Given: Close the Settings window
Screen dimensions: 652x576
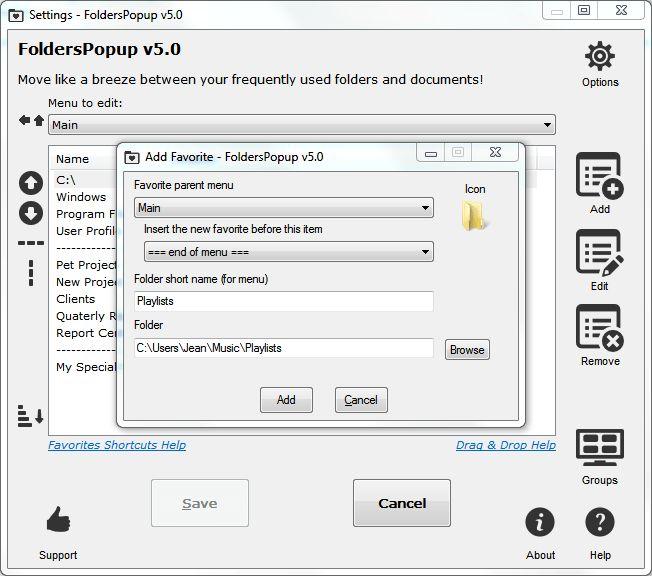Looking at the screenshot, I should (x=621, y=10).
